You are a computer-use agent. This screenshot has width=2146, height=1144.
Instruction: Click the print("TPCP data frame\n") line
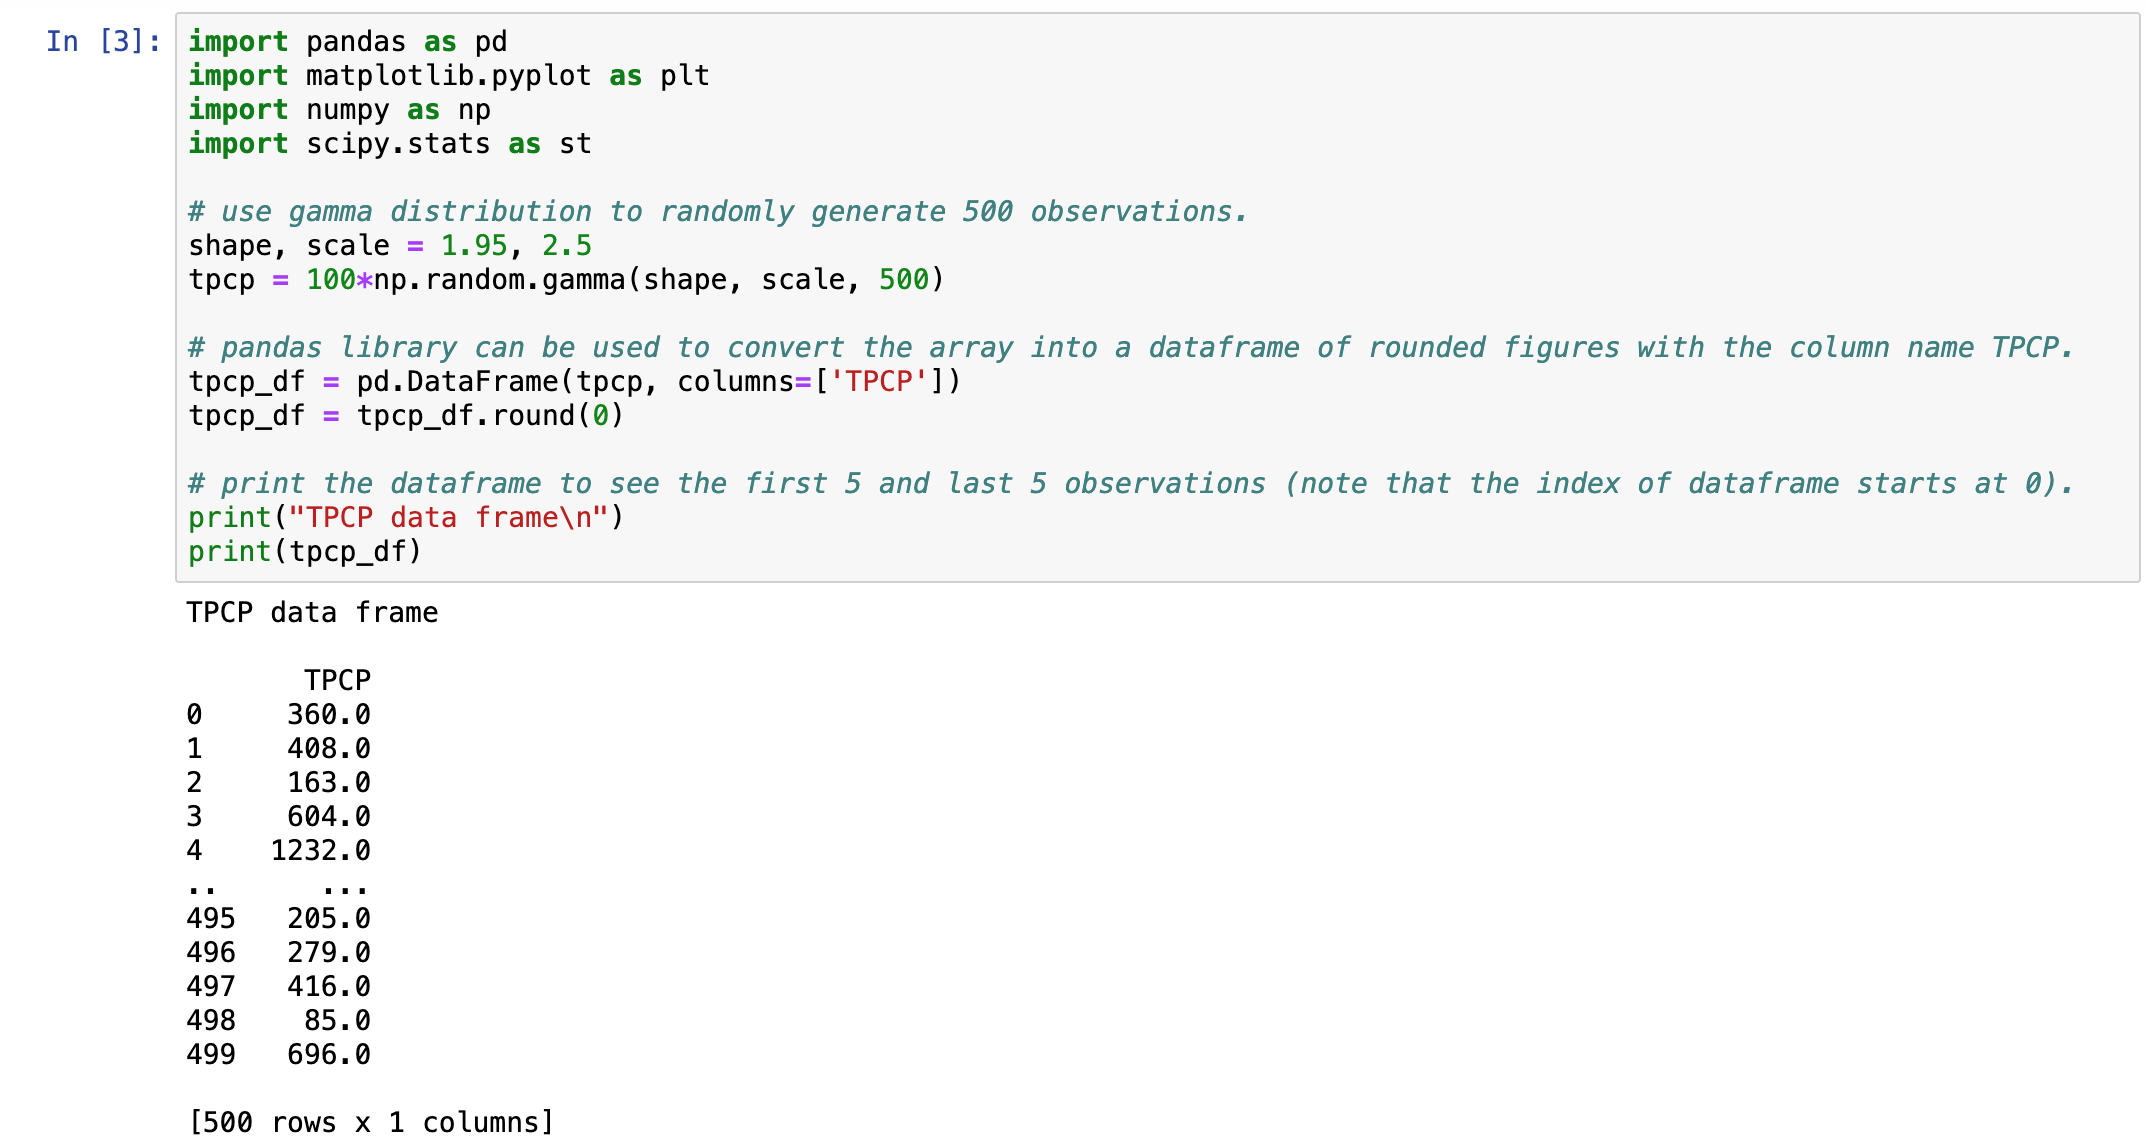[x=406, y=518]
